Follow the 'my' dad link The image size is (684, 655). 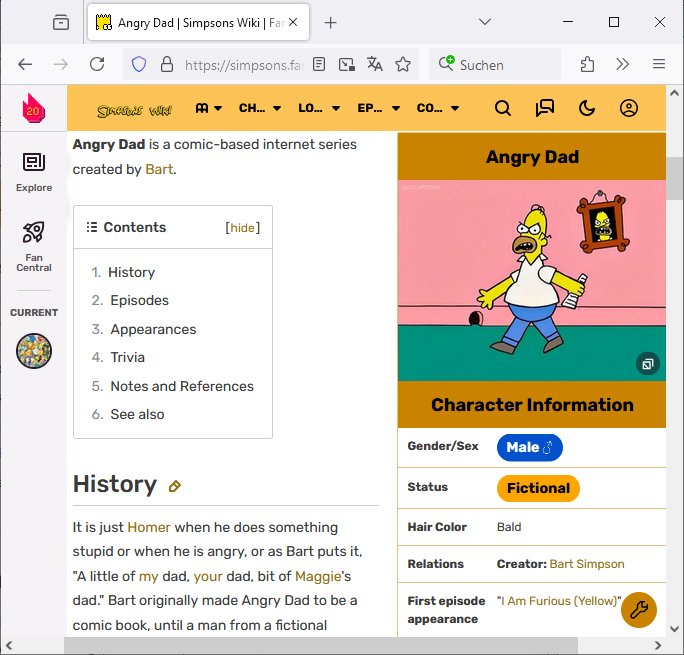(x=148, y=577)
